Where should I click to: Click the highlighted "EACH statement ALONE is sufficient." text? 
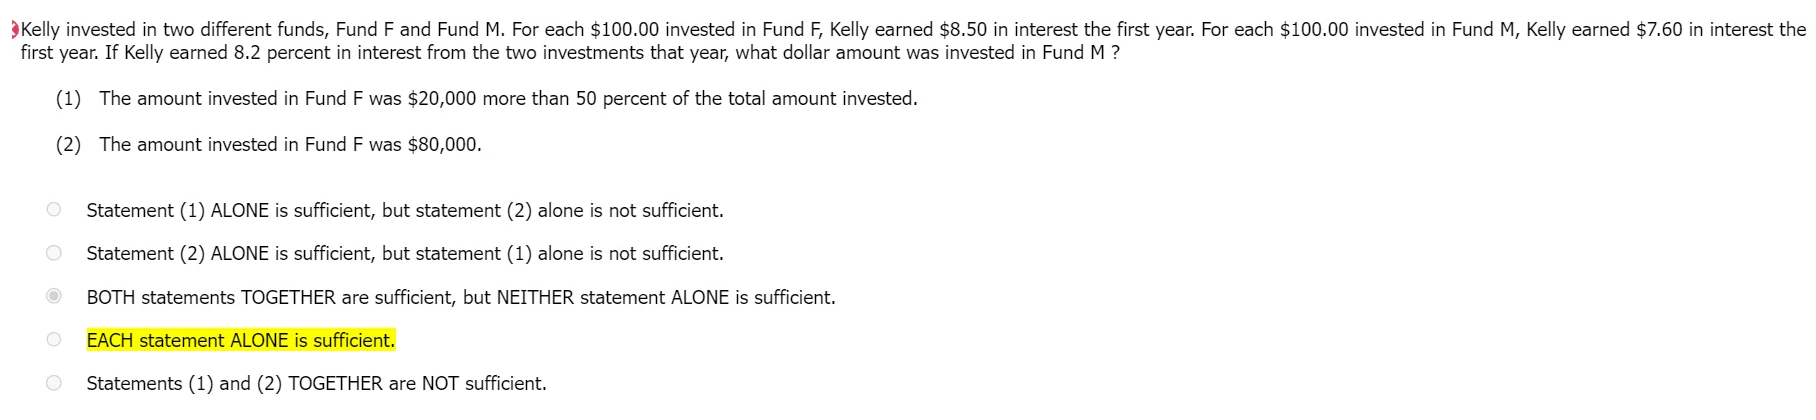pos(240,341)
